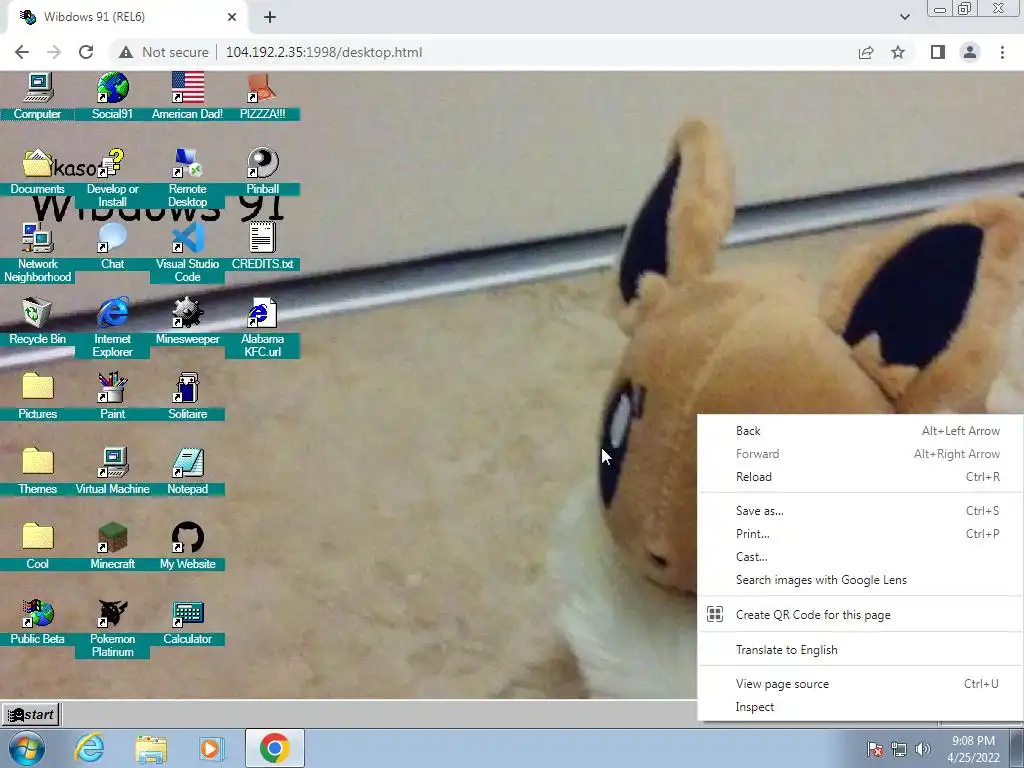Click the Not secure warning label
1024x768 pixels.
[164, 52]
